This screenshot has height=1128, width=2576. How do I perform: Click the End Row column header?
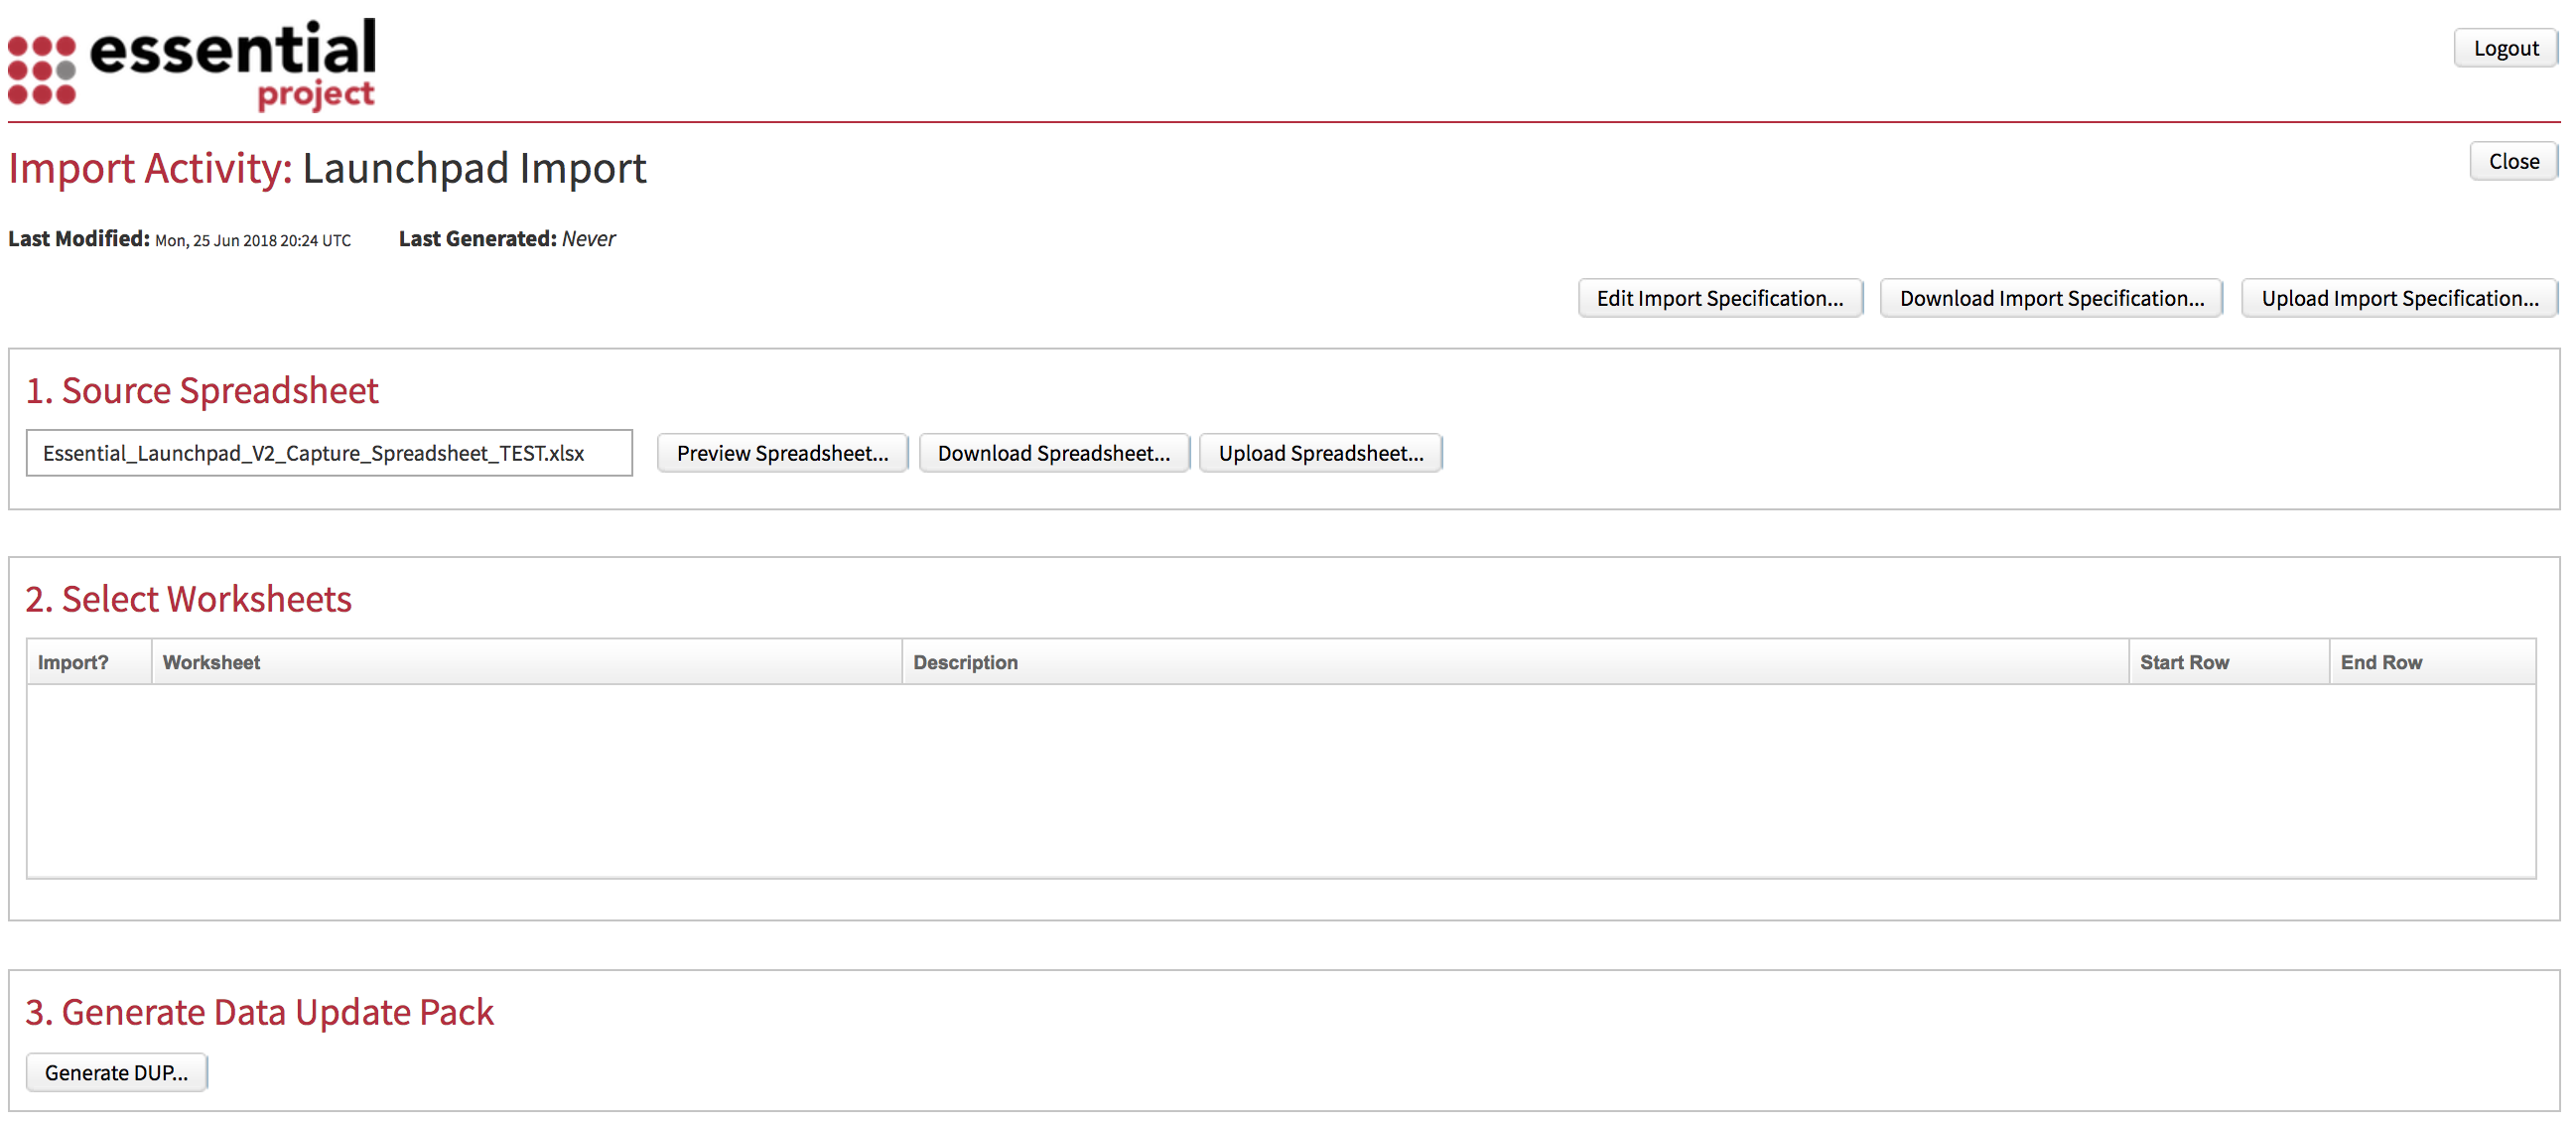click(2432, 662)
